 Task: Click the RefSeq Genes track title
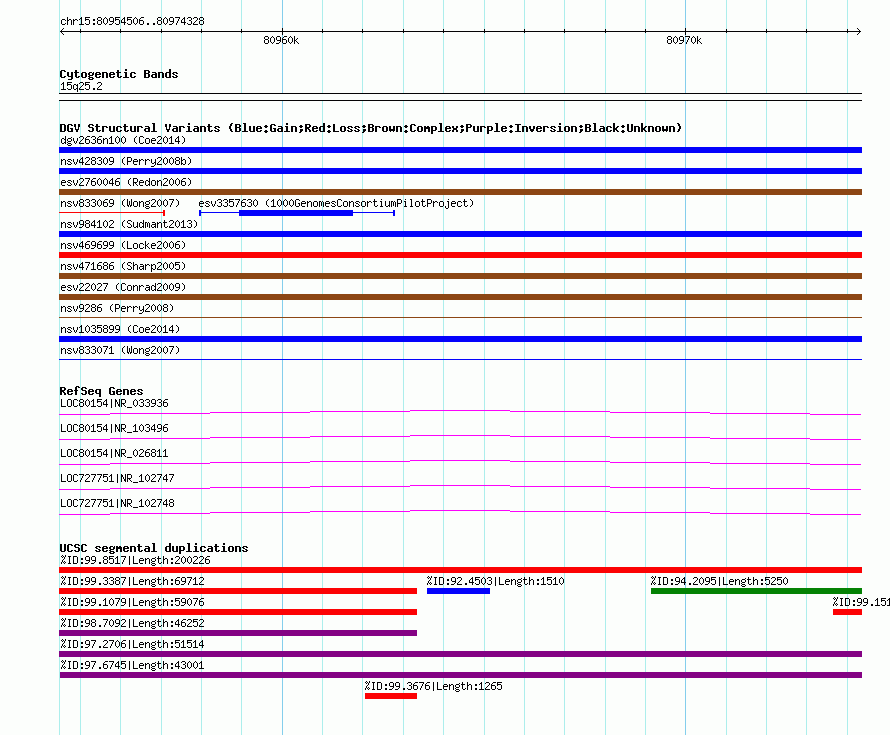[101, 391]
